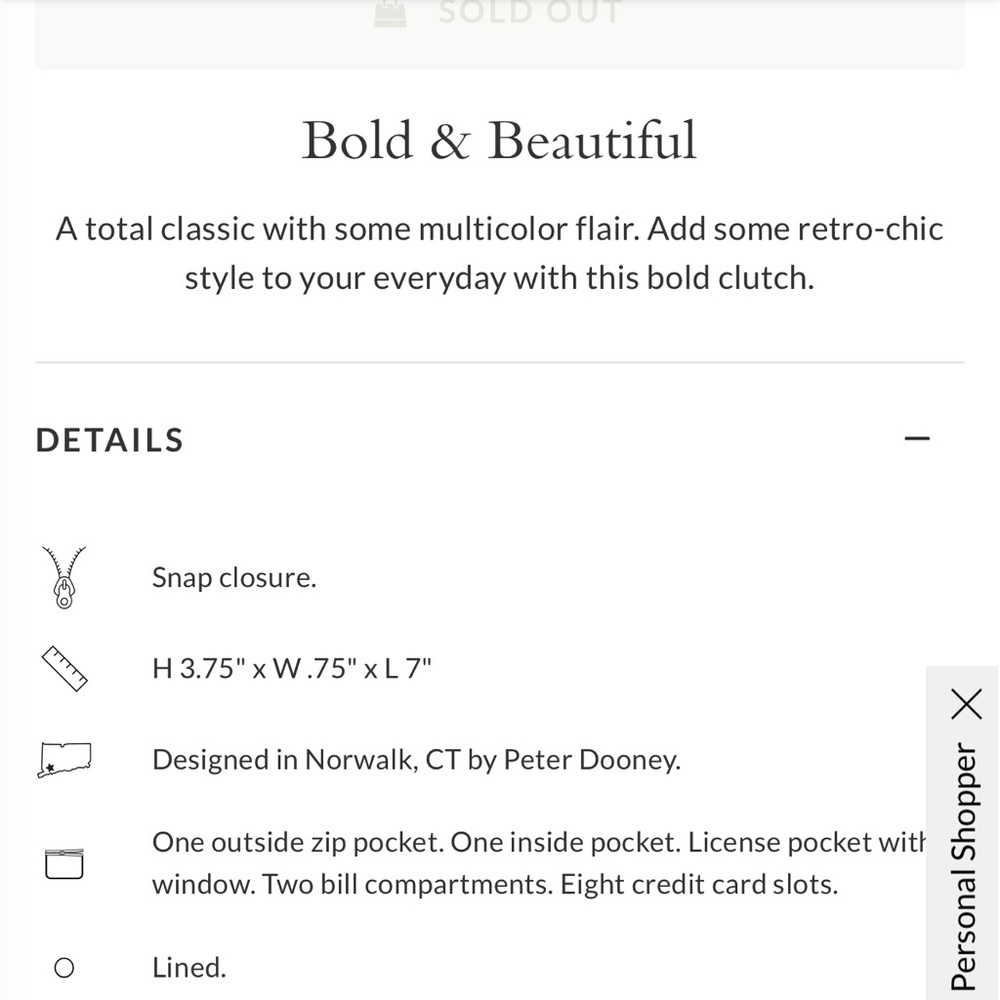Viewport: 1000px width, 1000px height.
Task: Click the divider line above Details
Action: (x=499, y=362)
